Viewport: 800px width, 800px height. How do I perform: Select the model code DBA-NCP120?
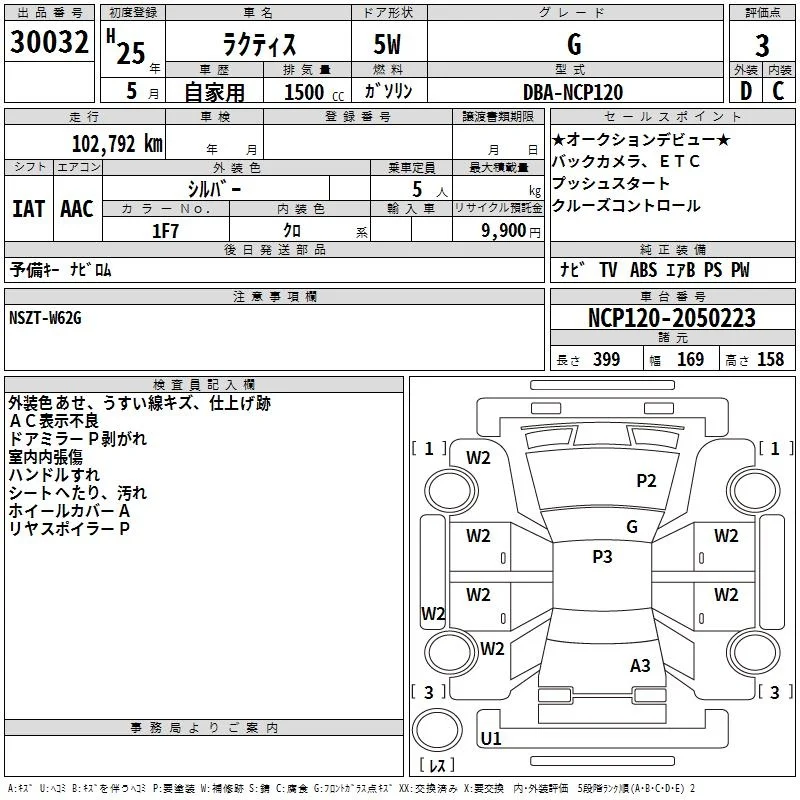click(x=573, y=92)
